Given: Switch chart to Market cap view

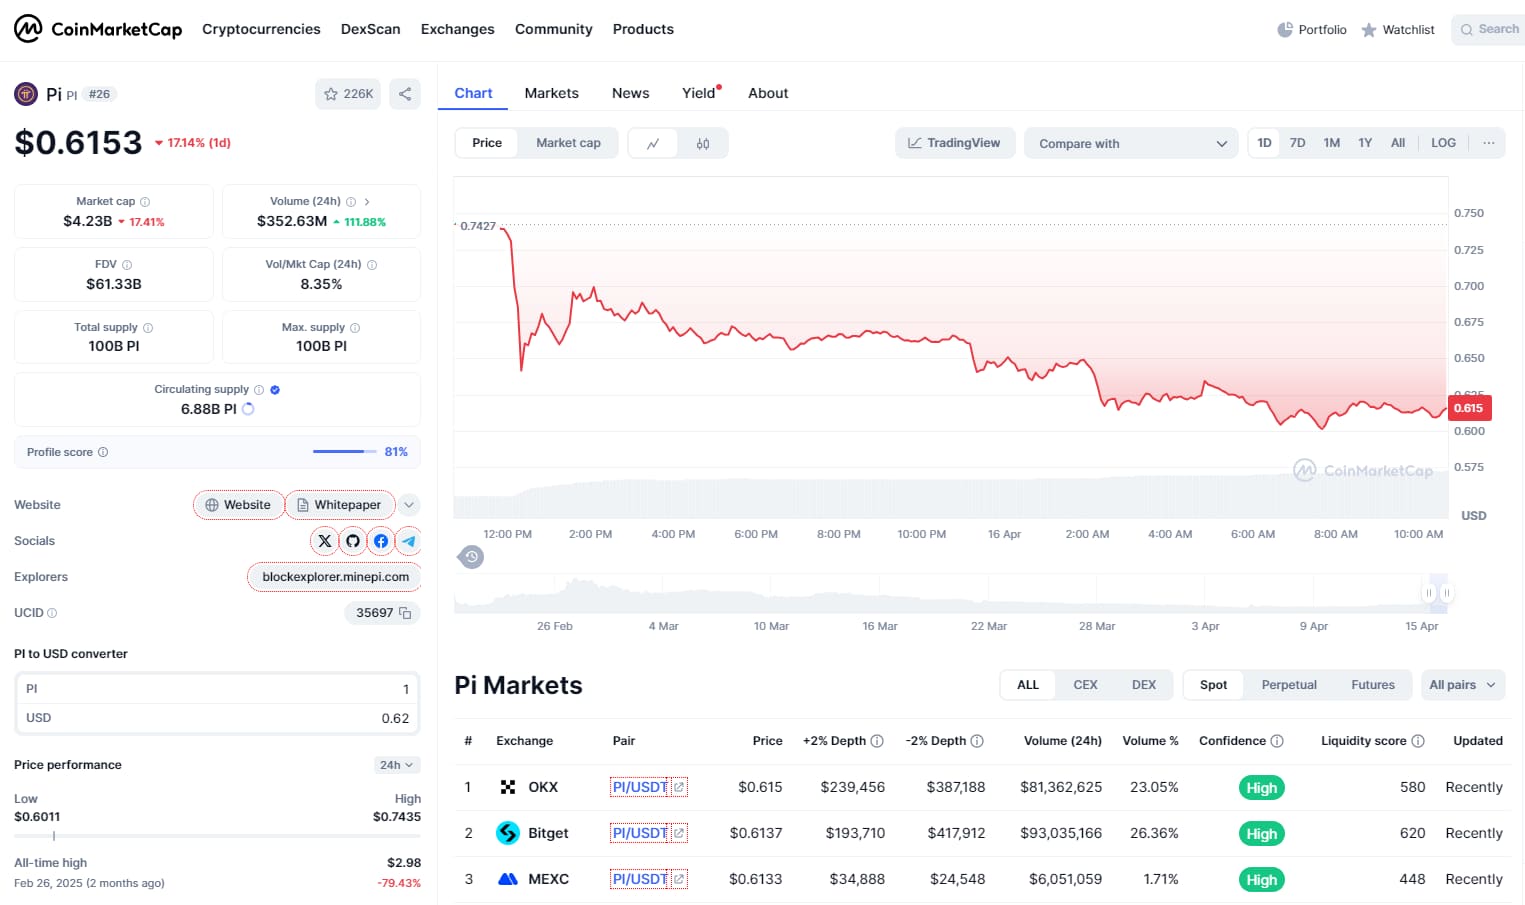Looking at the screenshot, I should tap(568, 143).
